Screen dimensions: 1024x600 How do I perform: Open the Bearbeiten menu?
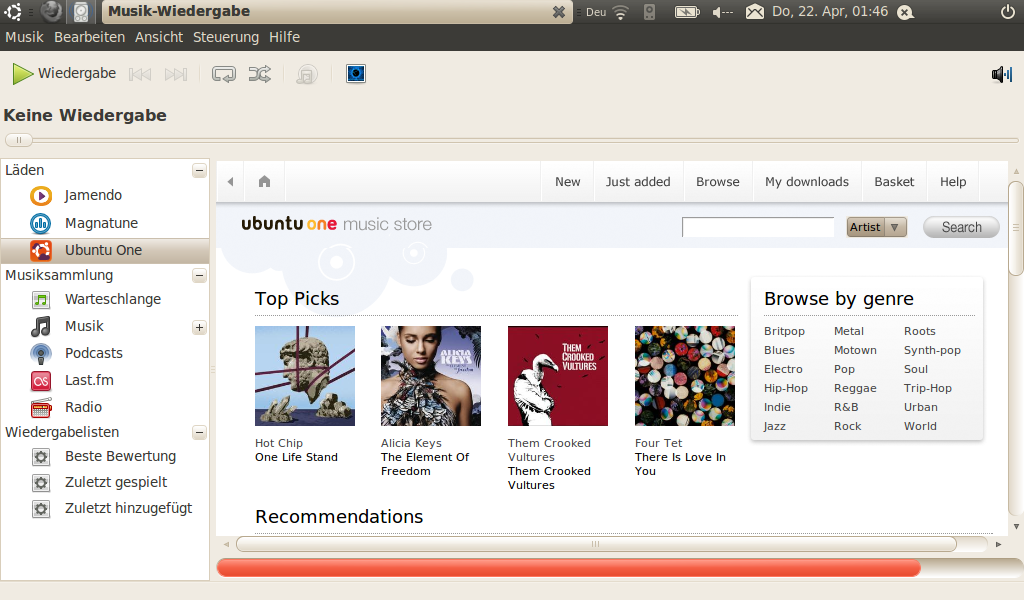(89, 37)
